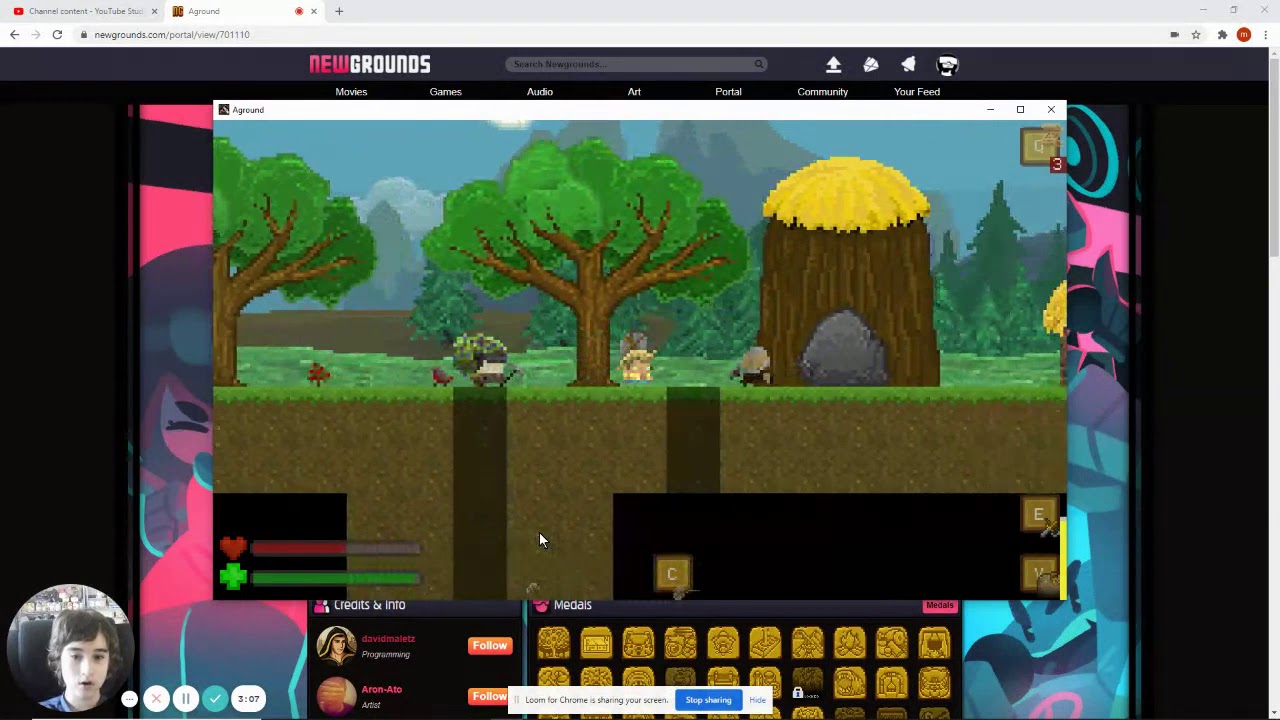Screen dimensions: 1280x720
Task: Open the Art menu on Newgrounds
Action: [634, 92]
